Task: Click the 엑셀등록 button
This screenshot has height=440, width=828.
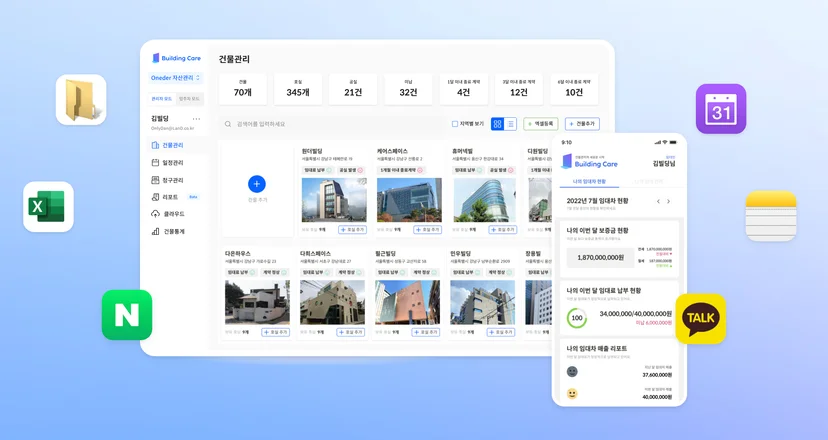Action: point(541,124)
